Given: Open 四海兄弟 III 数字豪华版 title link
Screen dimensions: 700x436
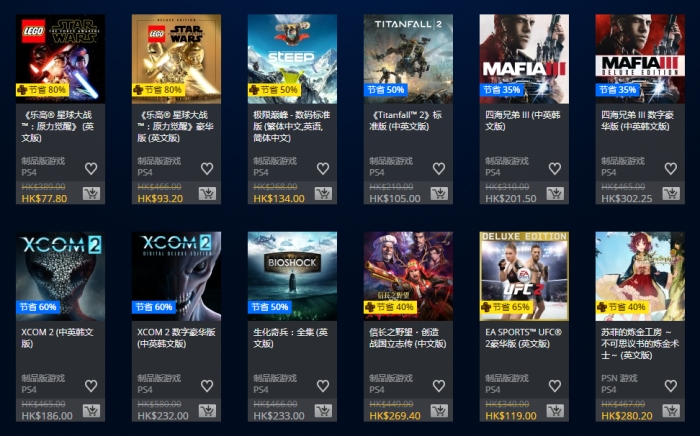Looking at the screenshot, I should [x=637, y=120].
